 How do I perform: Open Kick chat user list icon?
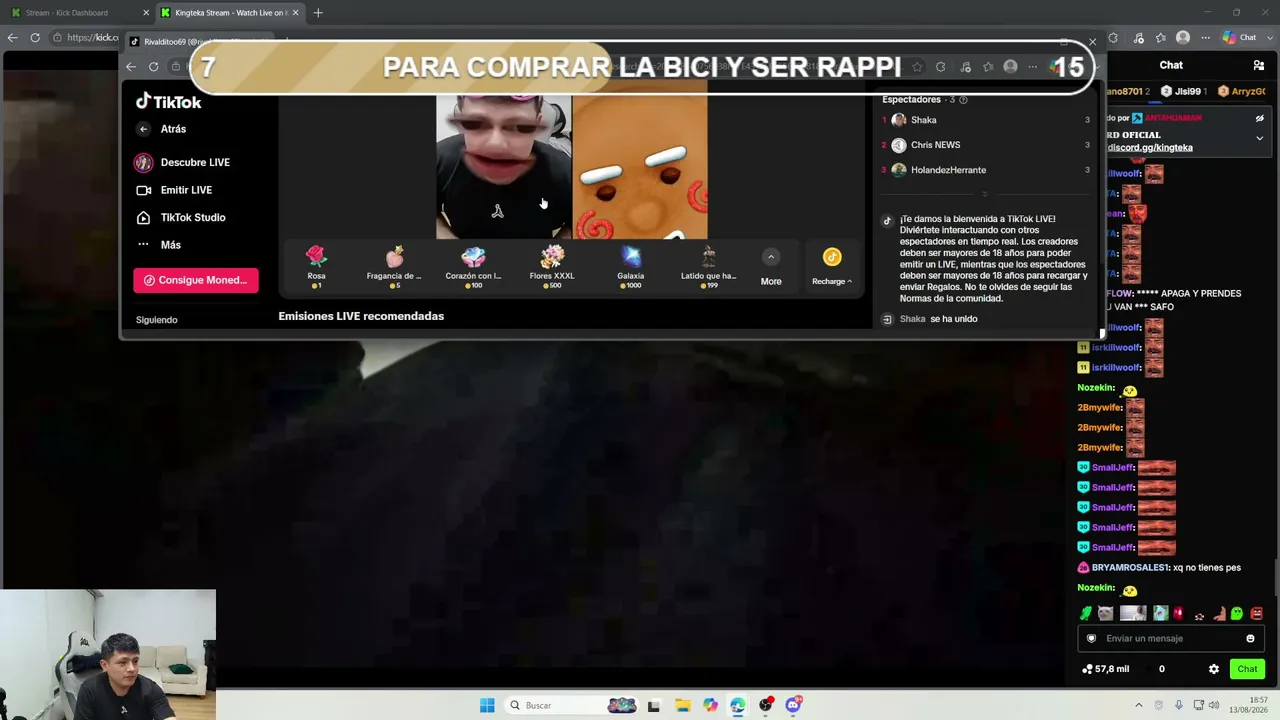coord(1259,65)
